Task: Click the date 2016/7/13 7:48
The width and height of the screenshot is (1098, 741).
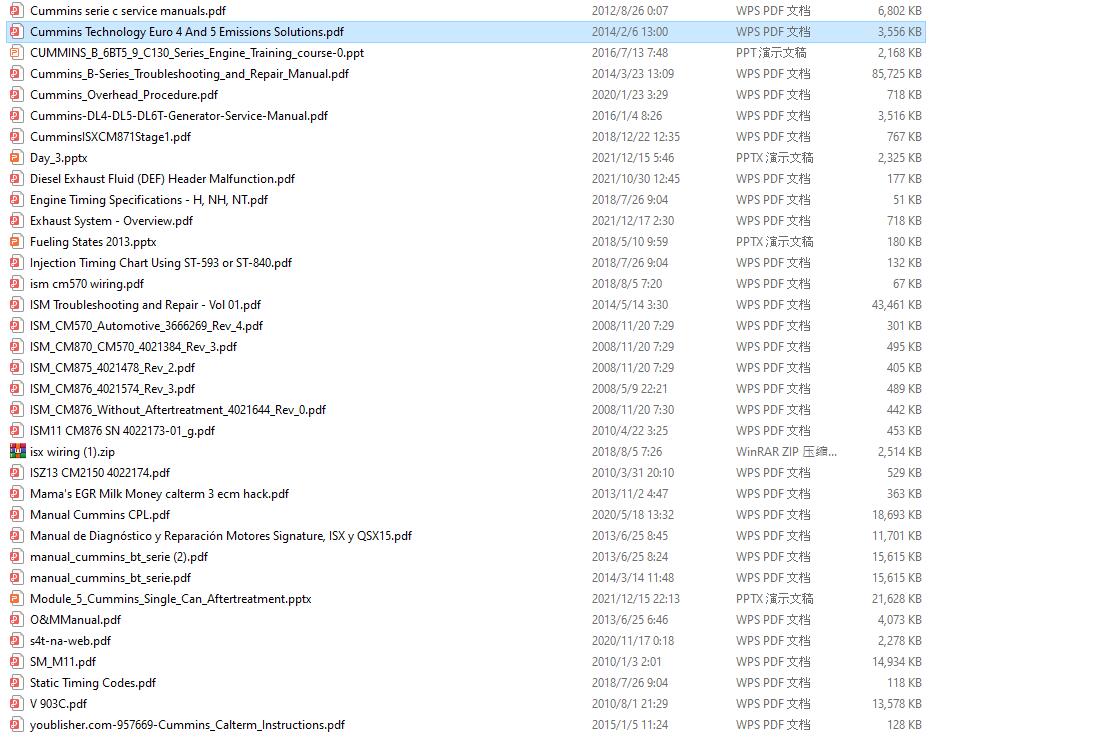Action: click(630, 53)
